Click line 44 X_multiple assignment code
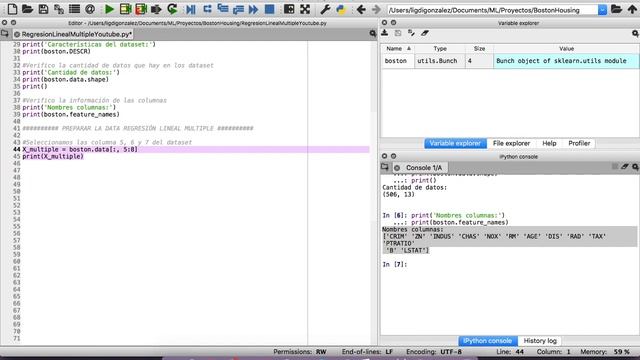Viewport: 640px width, 360px height. [x=80, y=149]
